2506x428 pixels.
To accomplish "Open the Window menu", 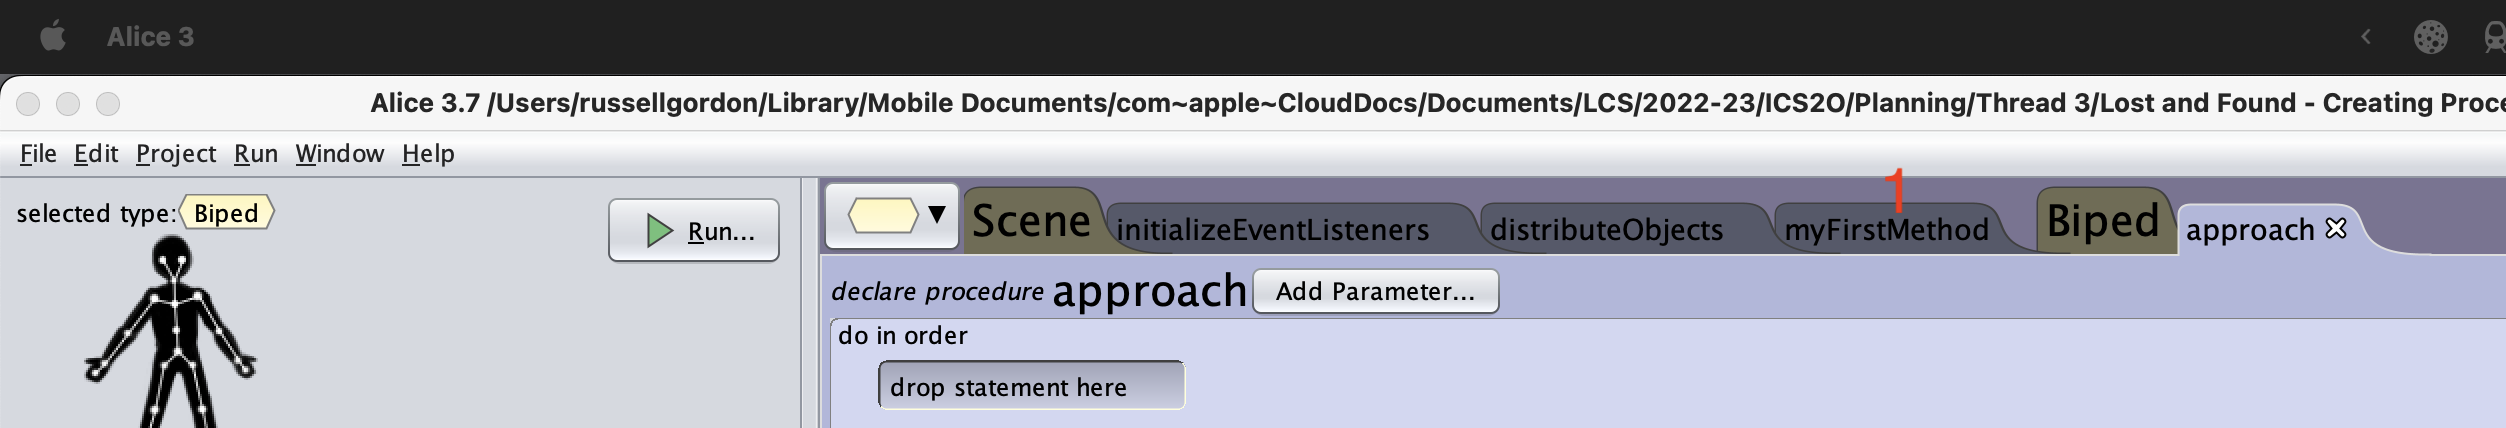I will 340,153.
